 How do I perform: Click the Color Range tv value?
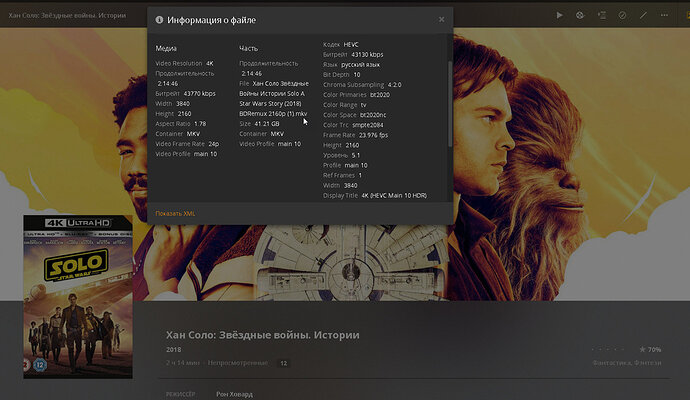tap(363, 105)
